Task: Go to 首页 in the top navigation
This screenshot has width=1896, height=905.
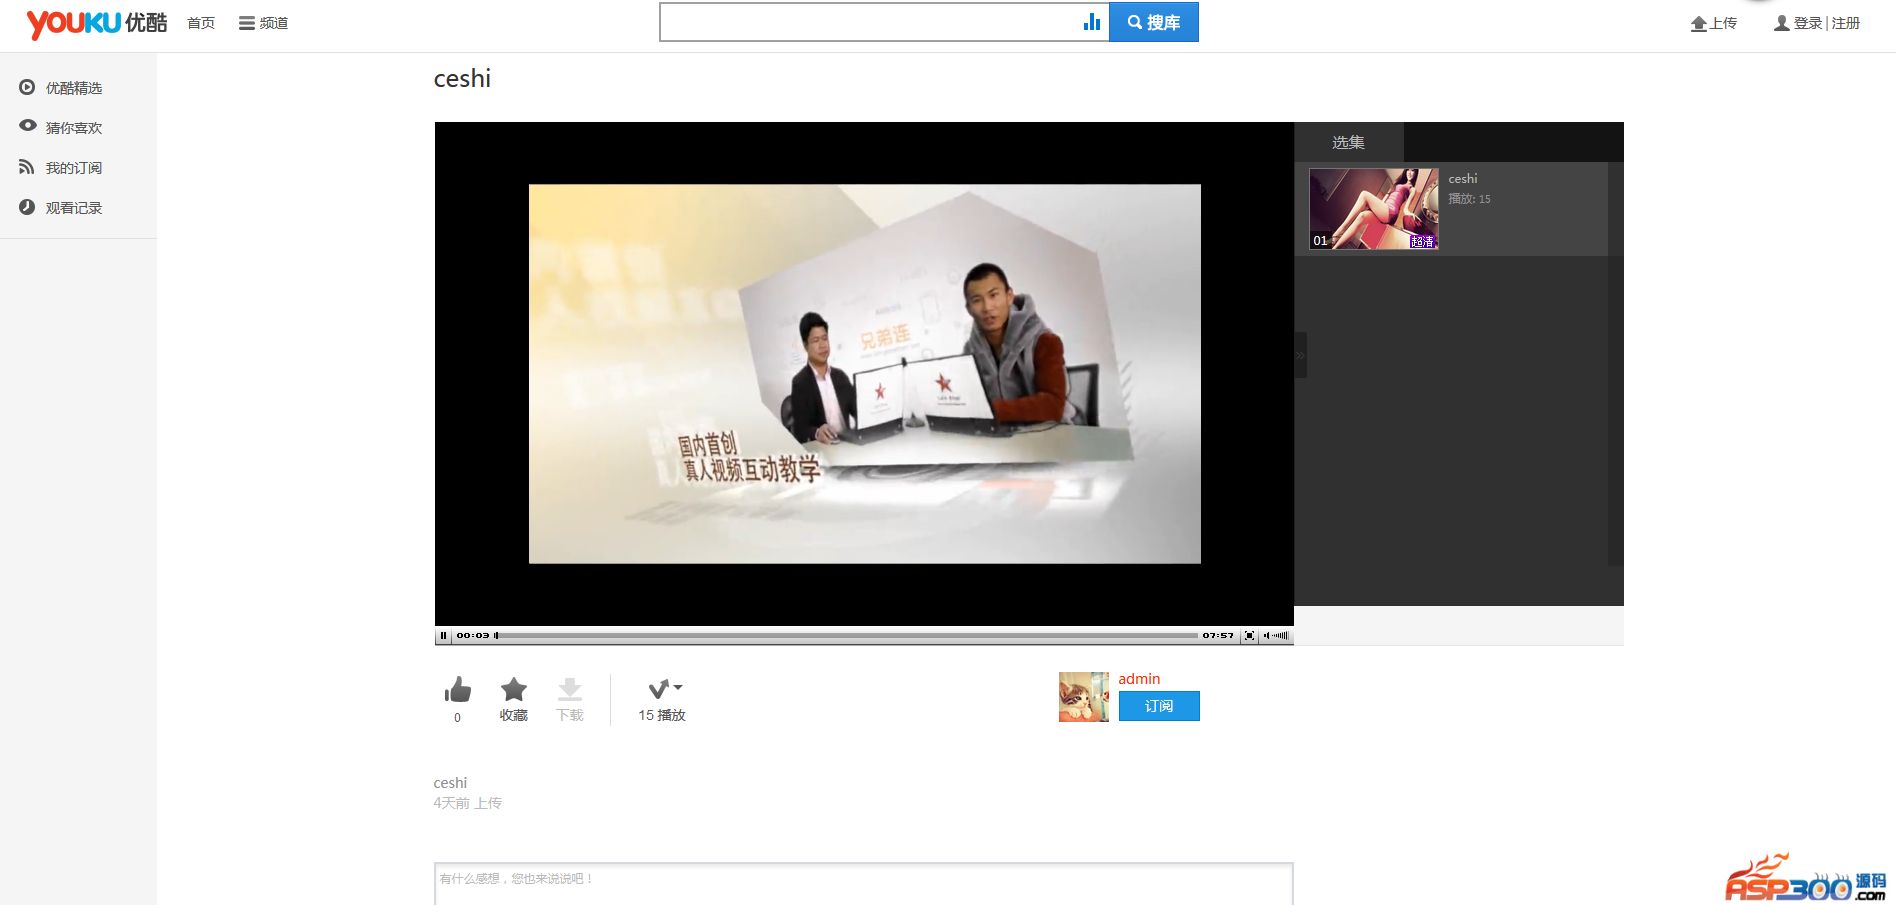Action: point(201,23)
